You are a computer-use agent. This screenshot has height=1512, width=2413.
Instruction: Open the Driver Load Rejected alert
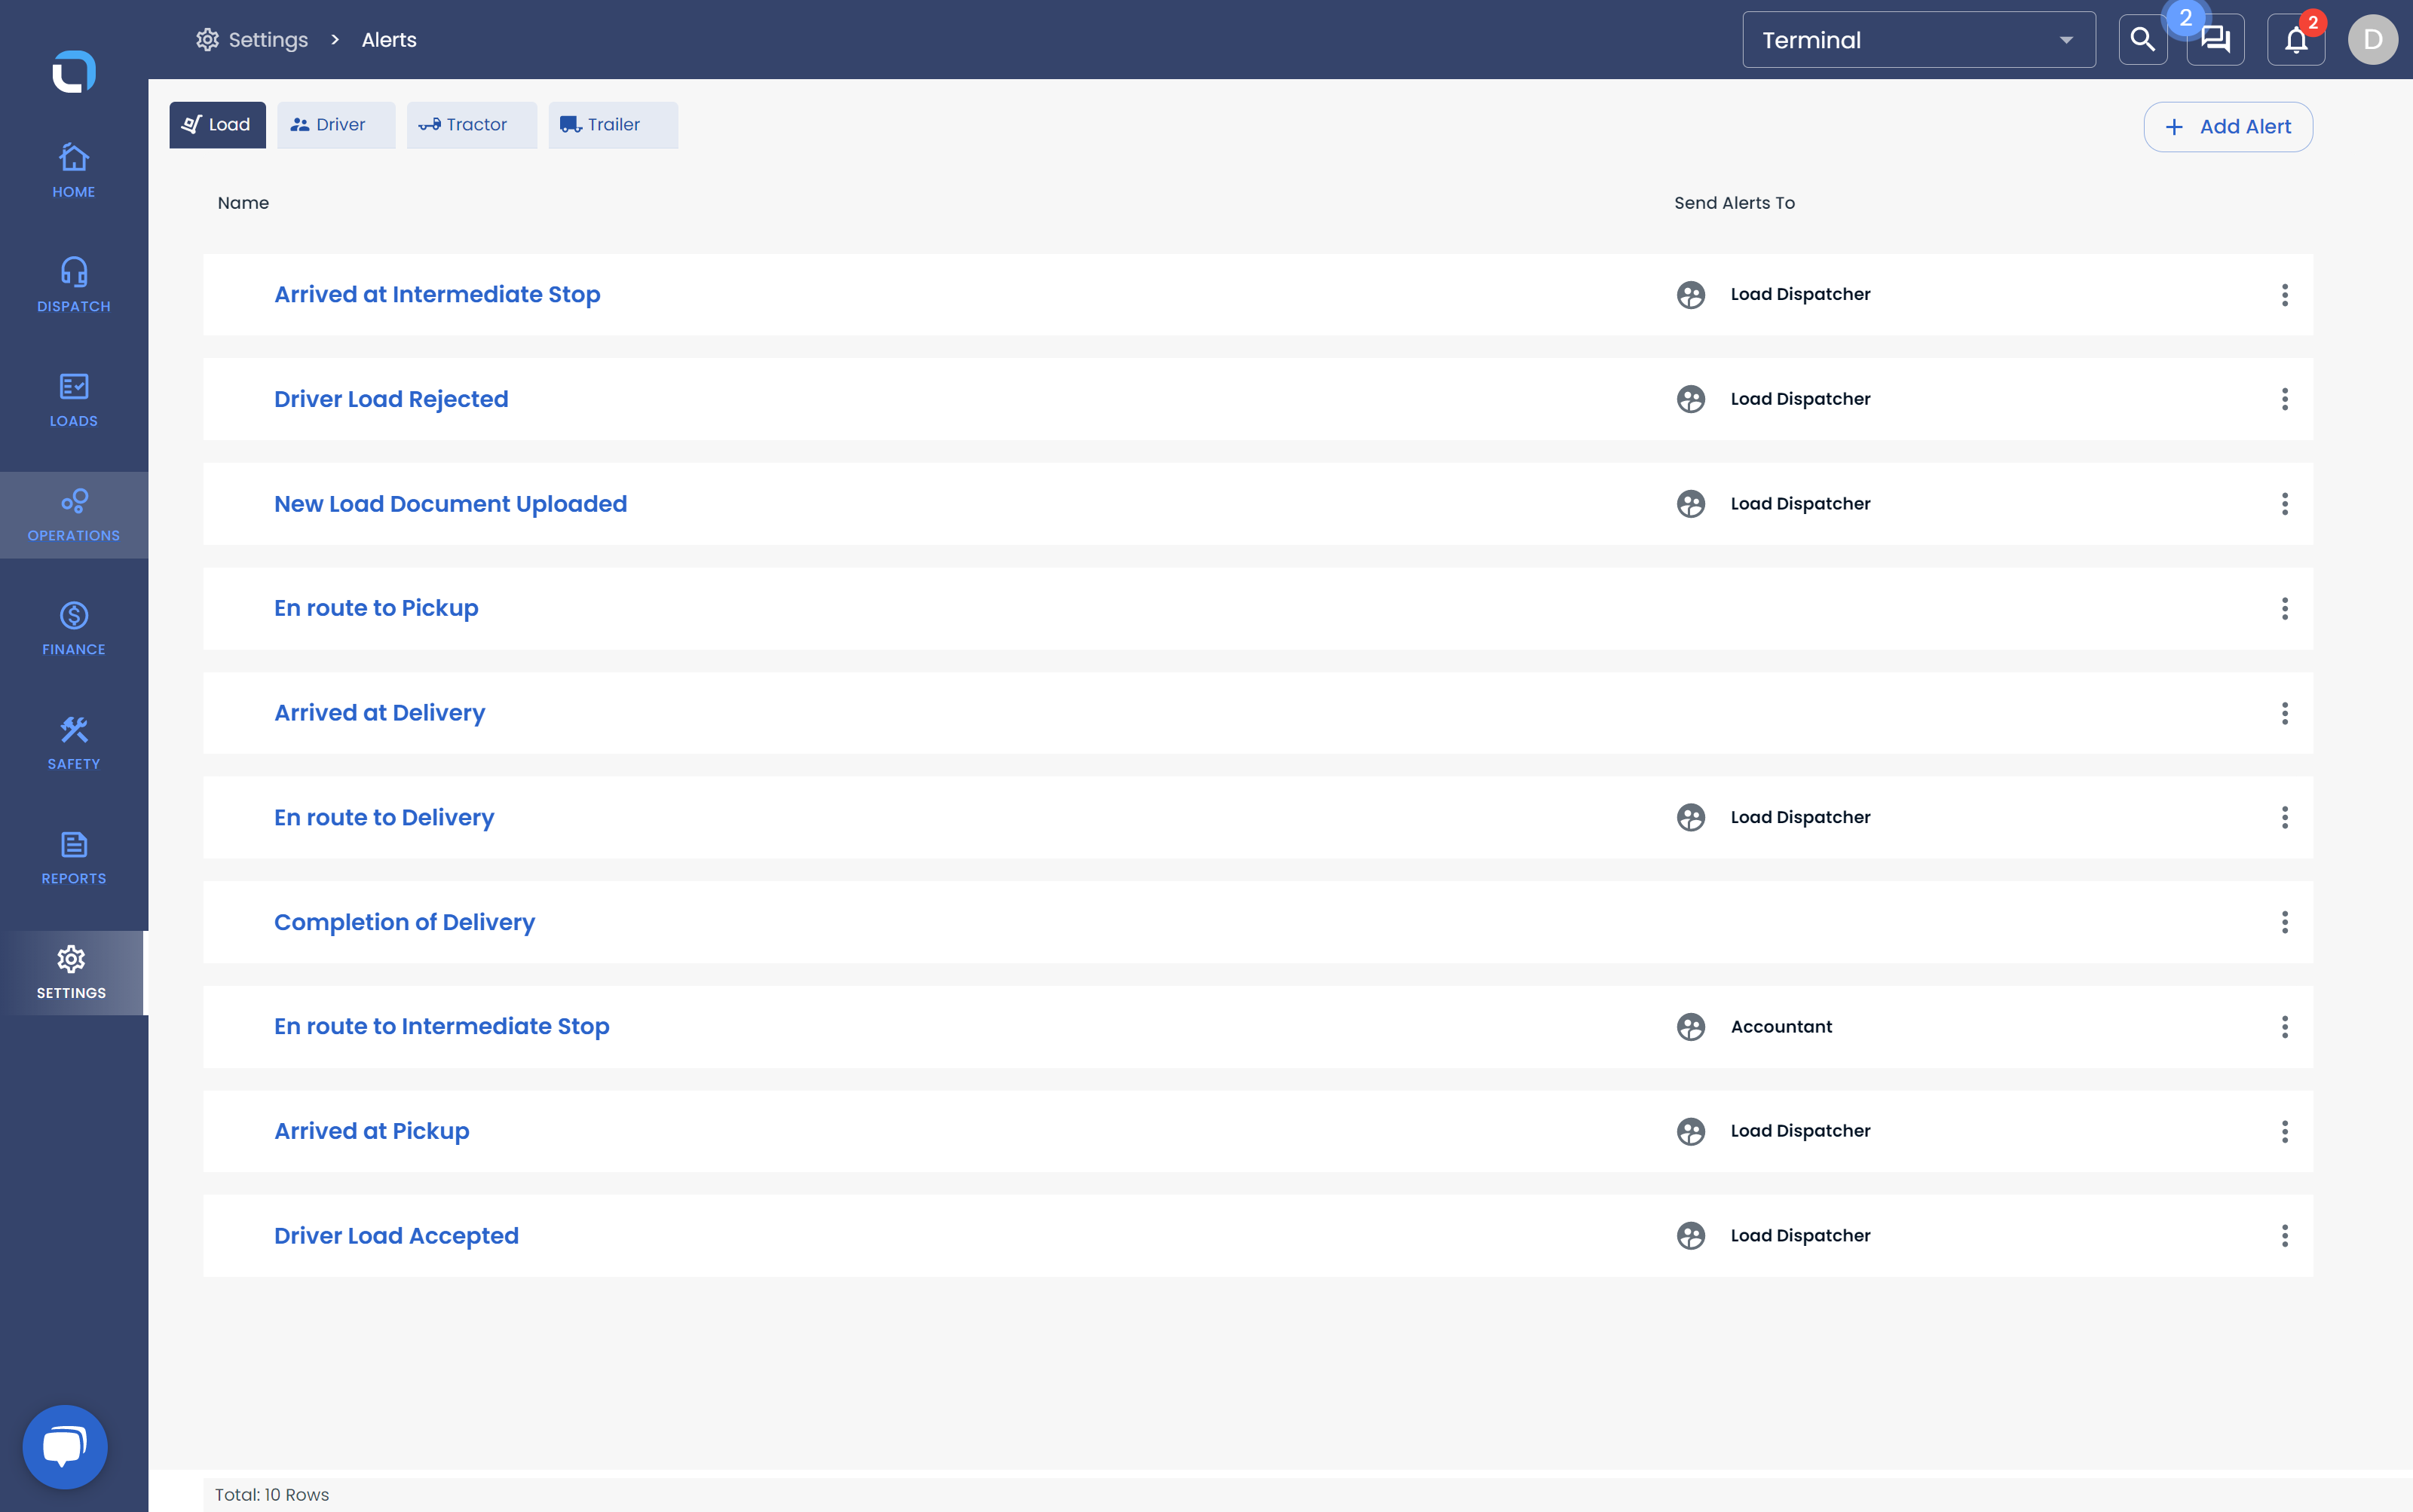pos(391,399)
